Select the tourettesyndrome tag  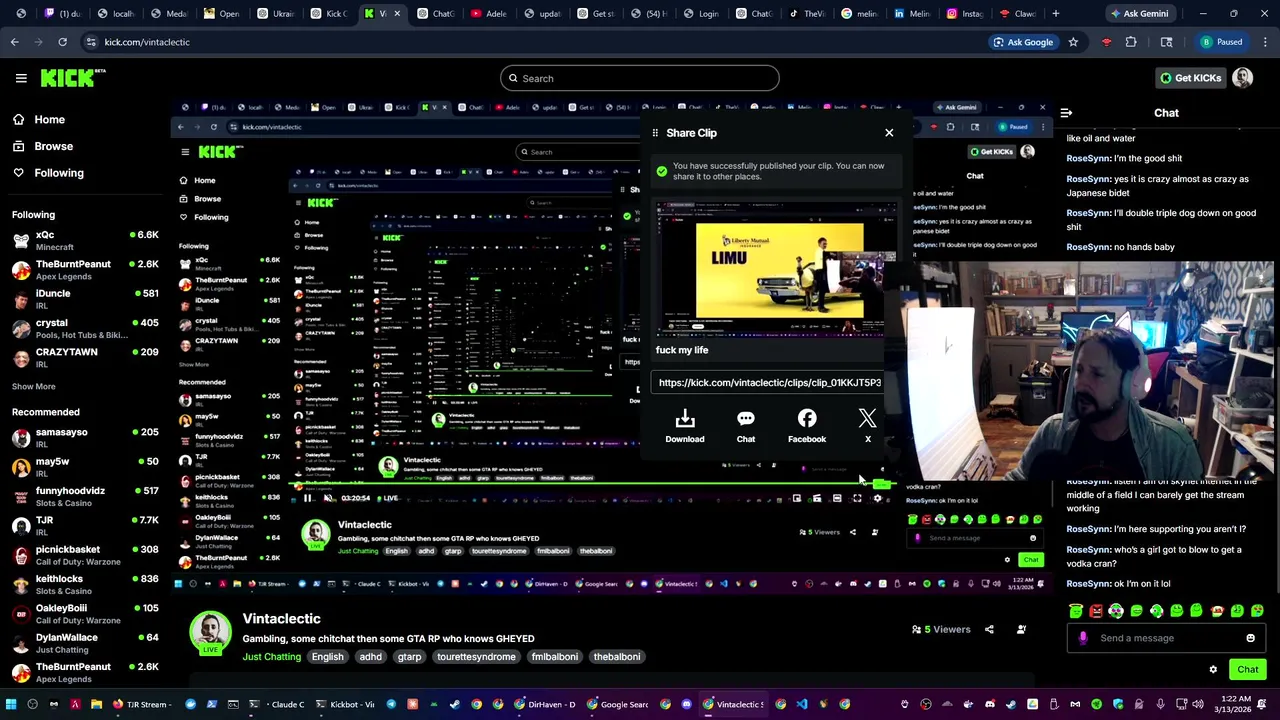tap(476, 657)
